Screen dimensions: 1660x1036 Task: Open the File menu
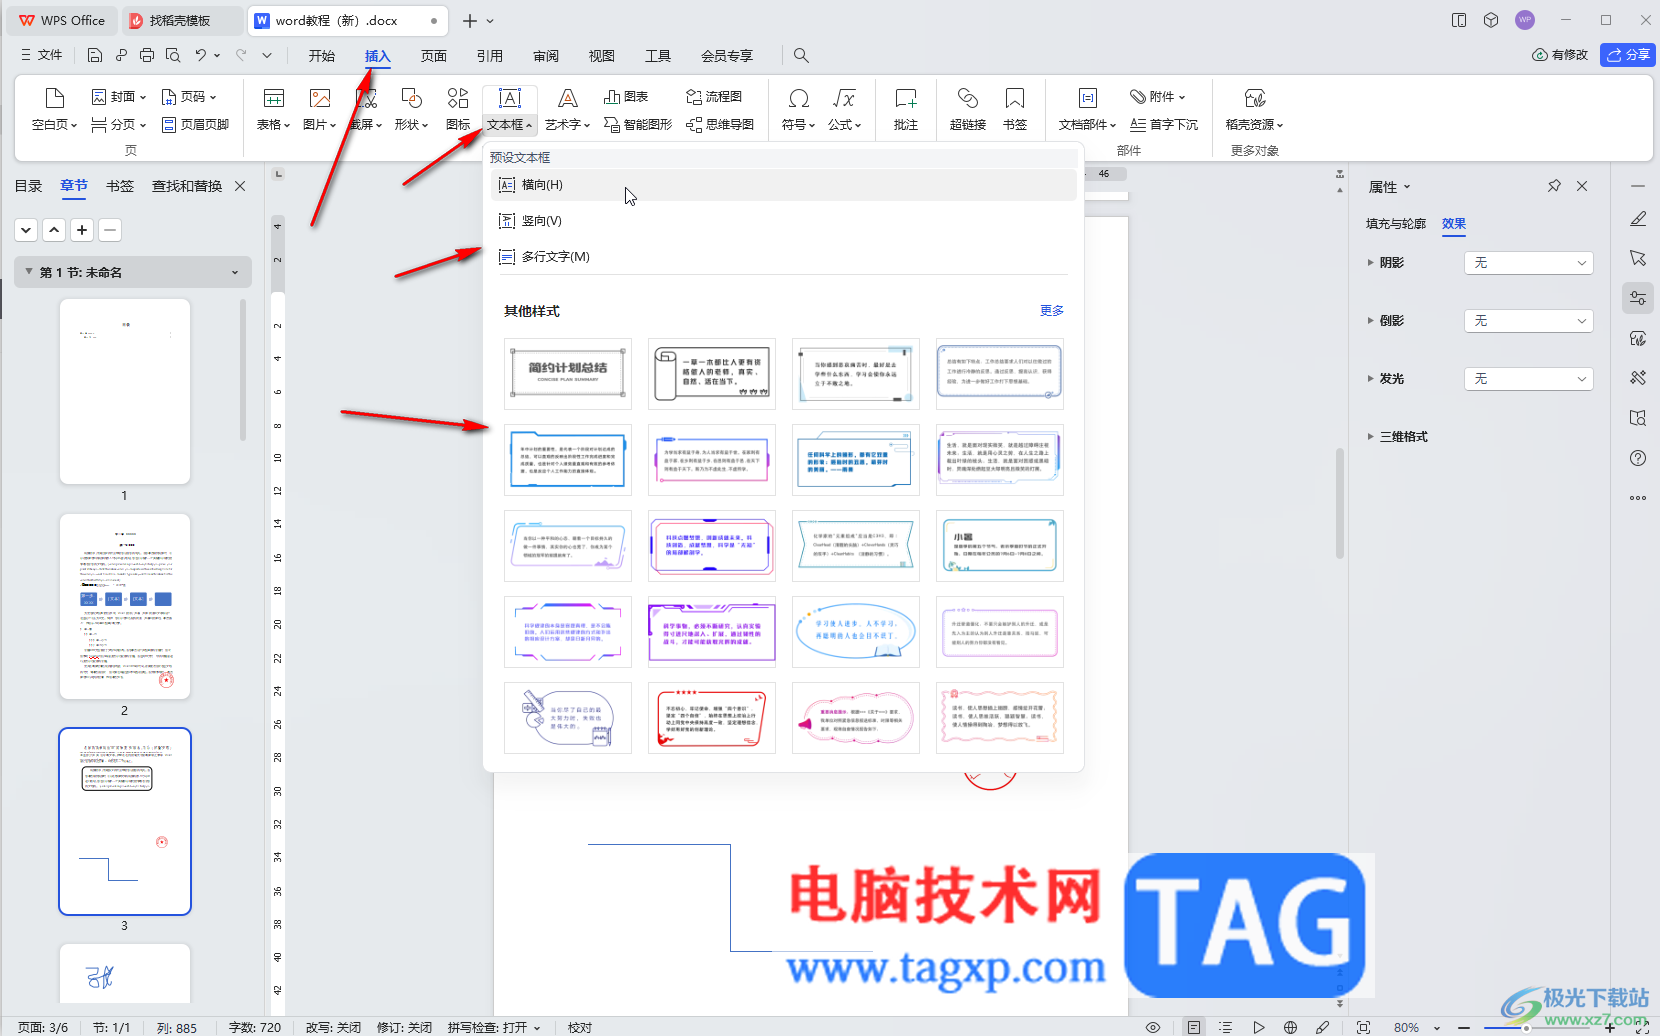(x=41, y=55)
